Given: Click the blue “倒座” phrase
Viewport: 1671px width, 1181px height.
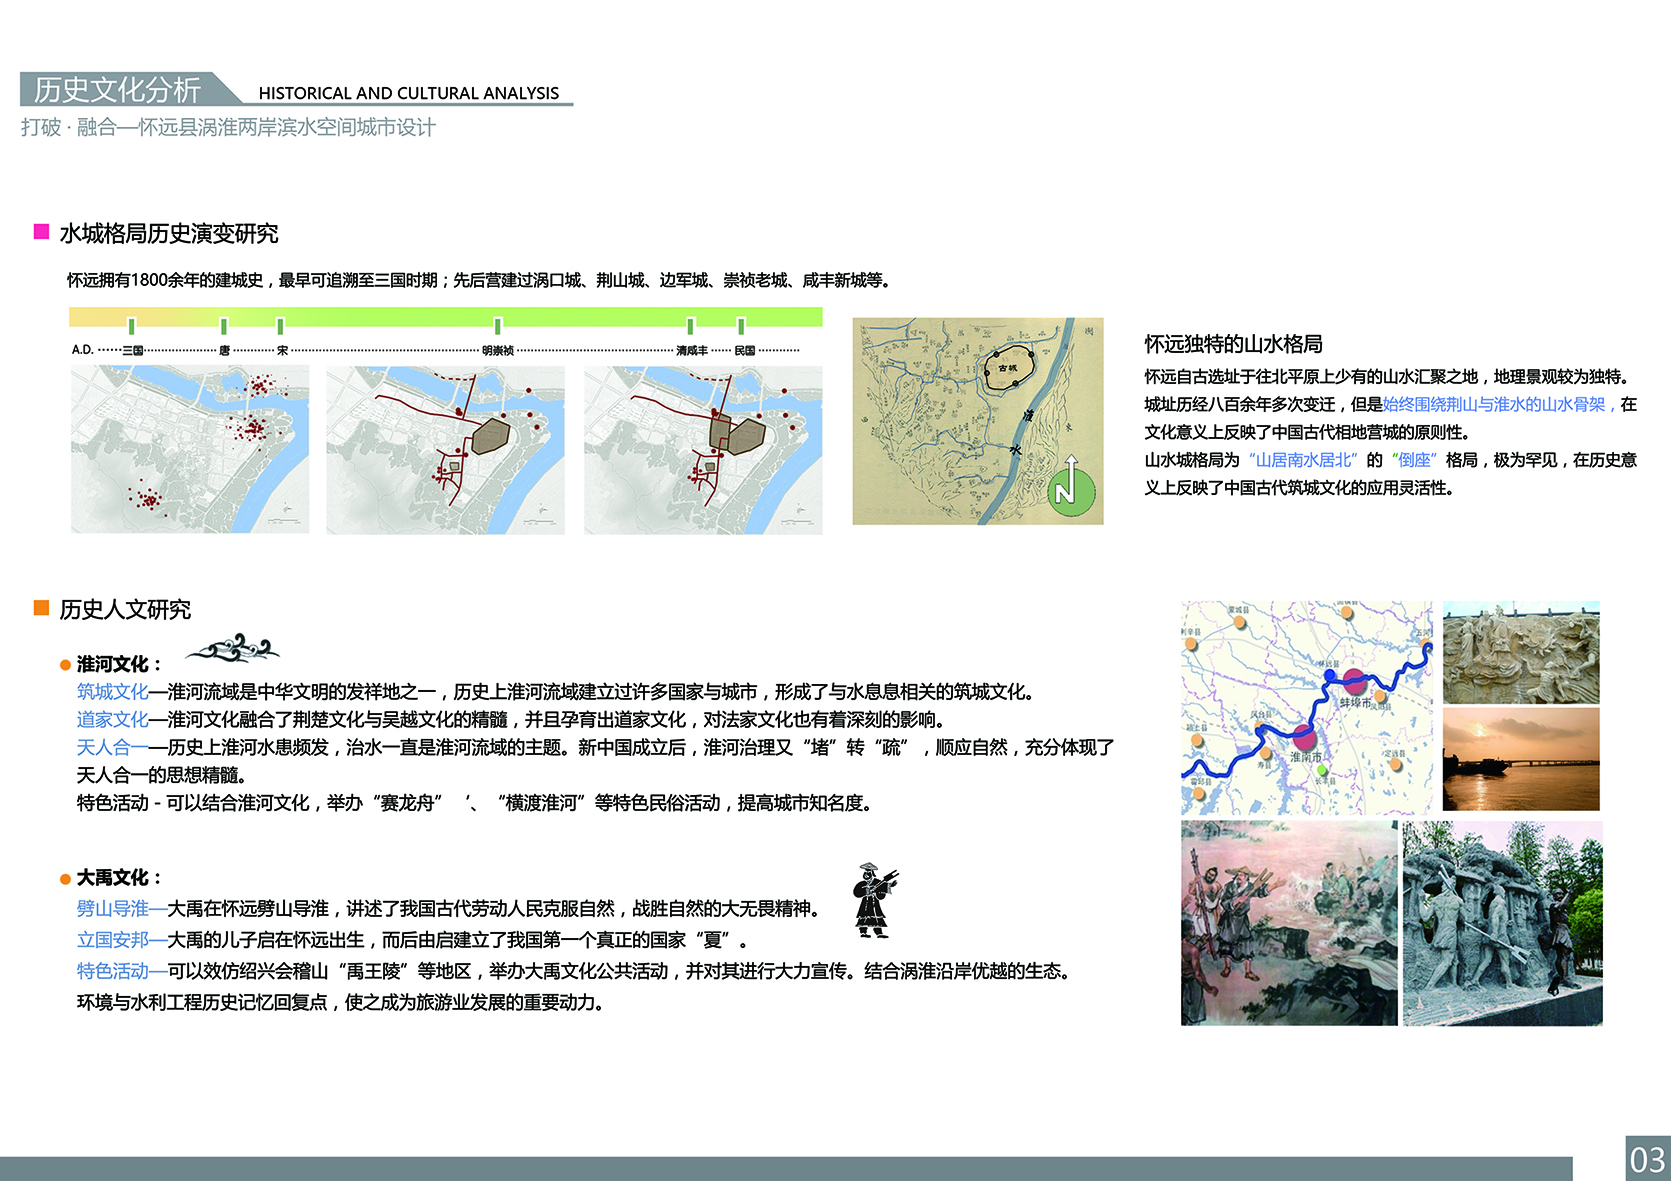Looking at the screenshot, I should (1414, 460).
